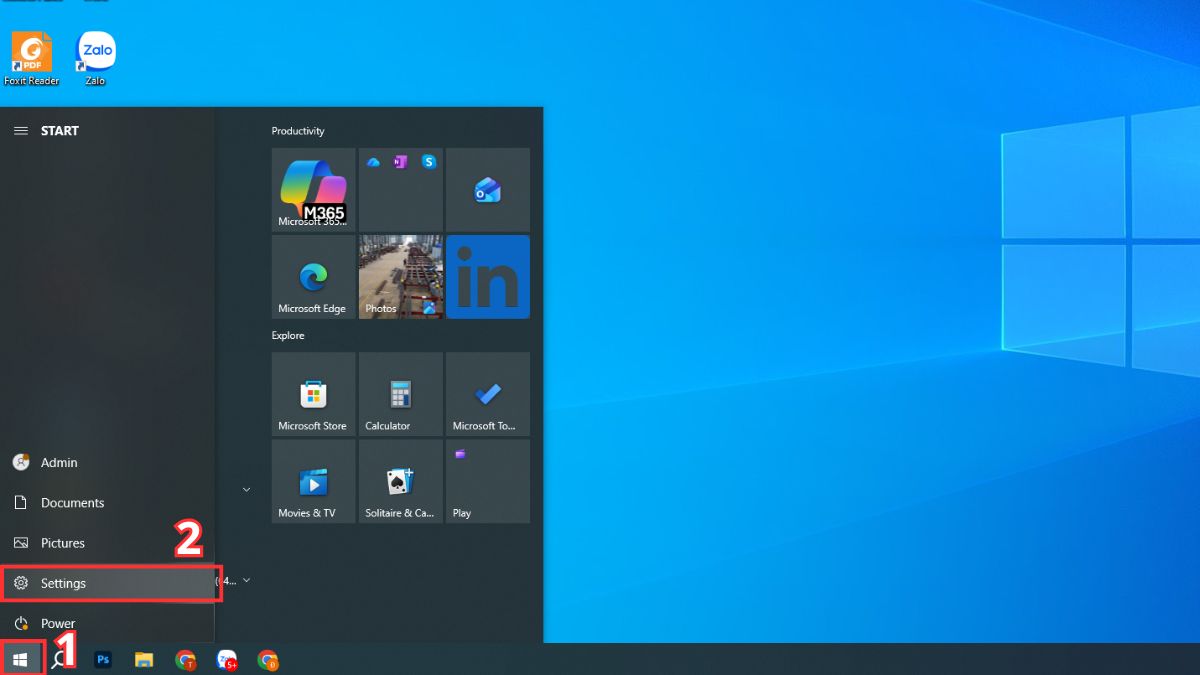1200x675 pixels.
Task: Launch the Microsoft Edge tile
Action: pos(314,277)
